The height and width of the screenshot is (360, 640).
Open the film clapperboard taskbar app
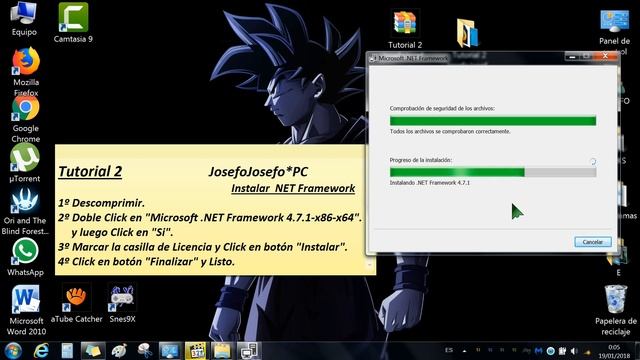pos(196,351)
